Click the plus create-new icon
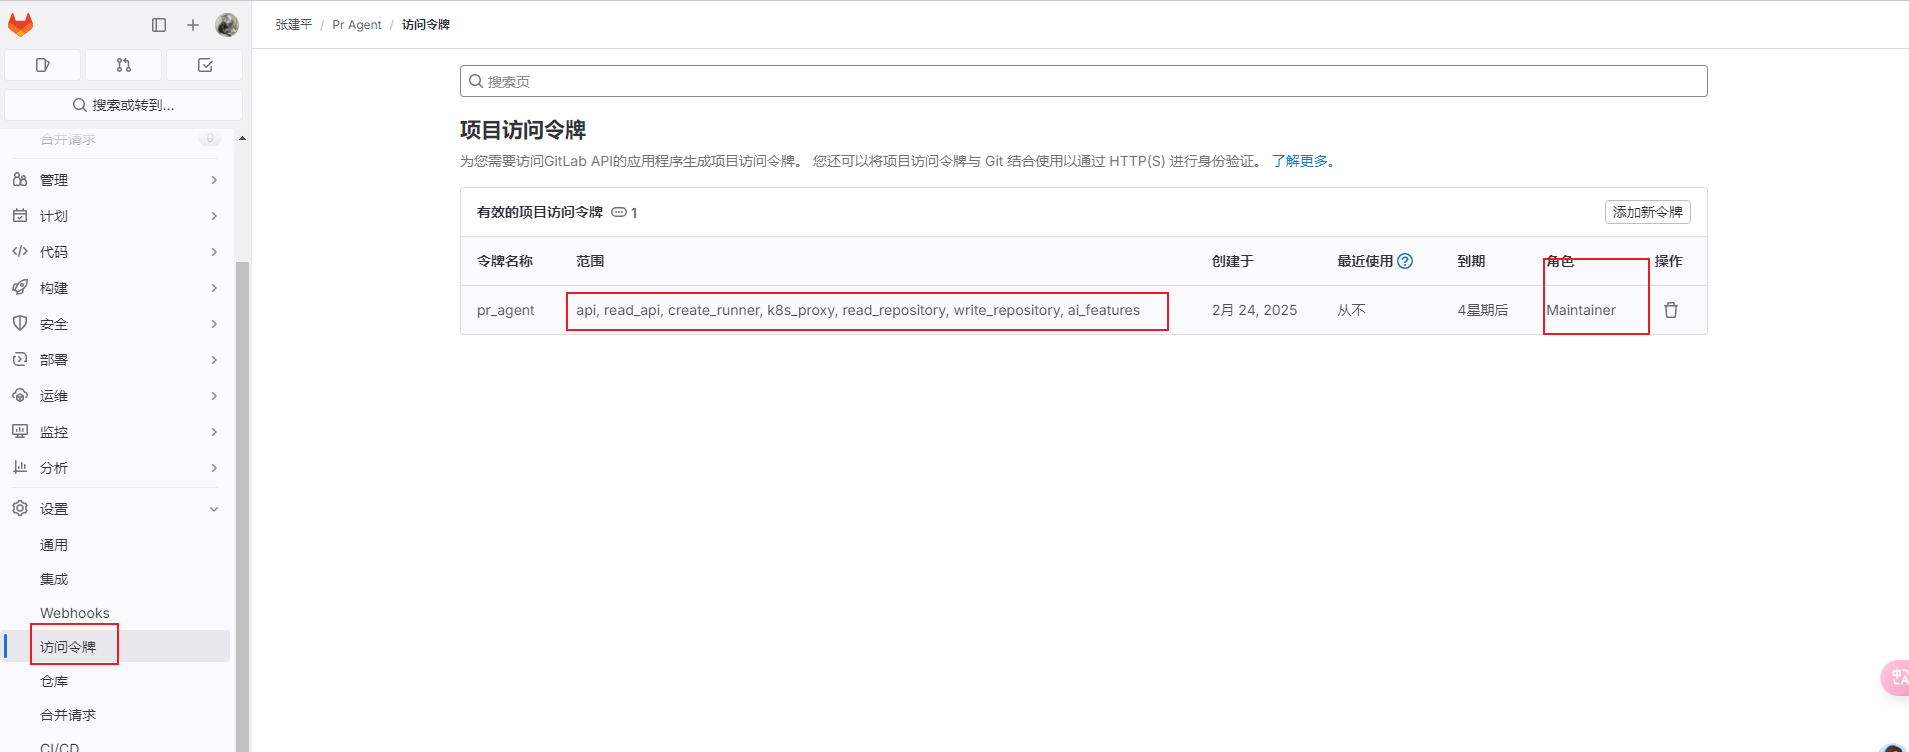Viewport: 1909px width, 752px height. [x=193, y=25]
